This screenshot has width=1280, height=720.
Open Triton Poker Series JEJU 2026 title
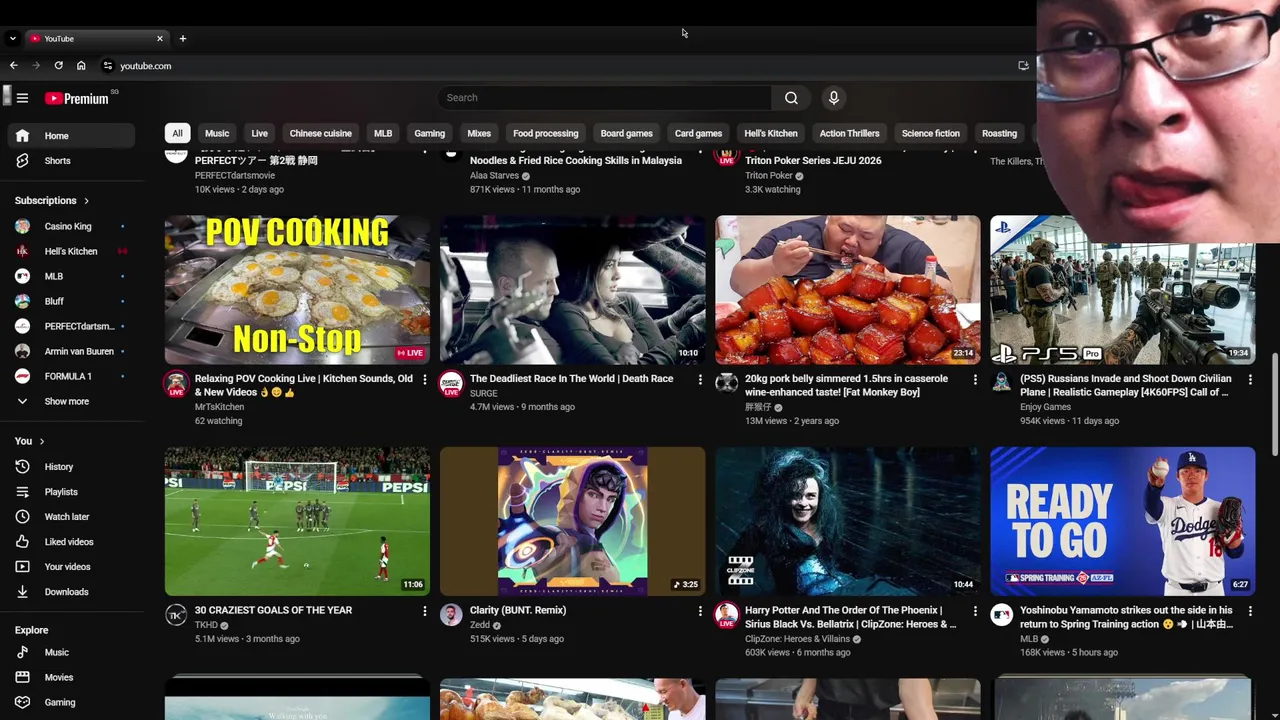coord(813,161)
